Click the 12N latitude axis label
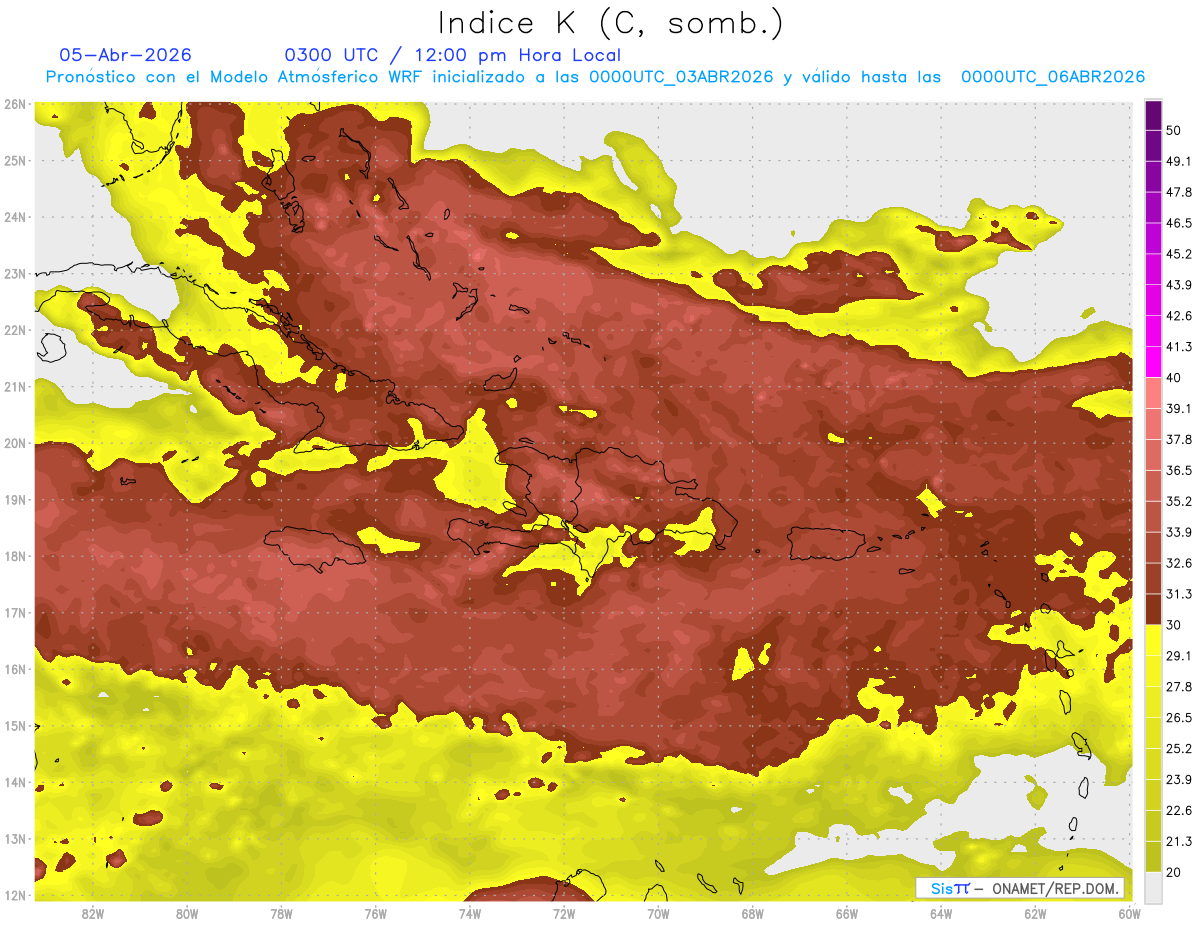Screen dimensions: 1200x927 15,895
